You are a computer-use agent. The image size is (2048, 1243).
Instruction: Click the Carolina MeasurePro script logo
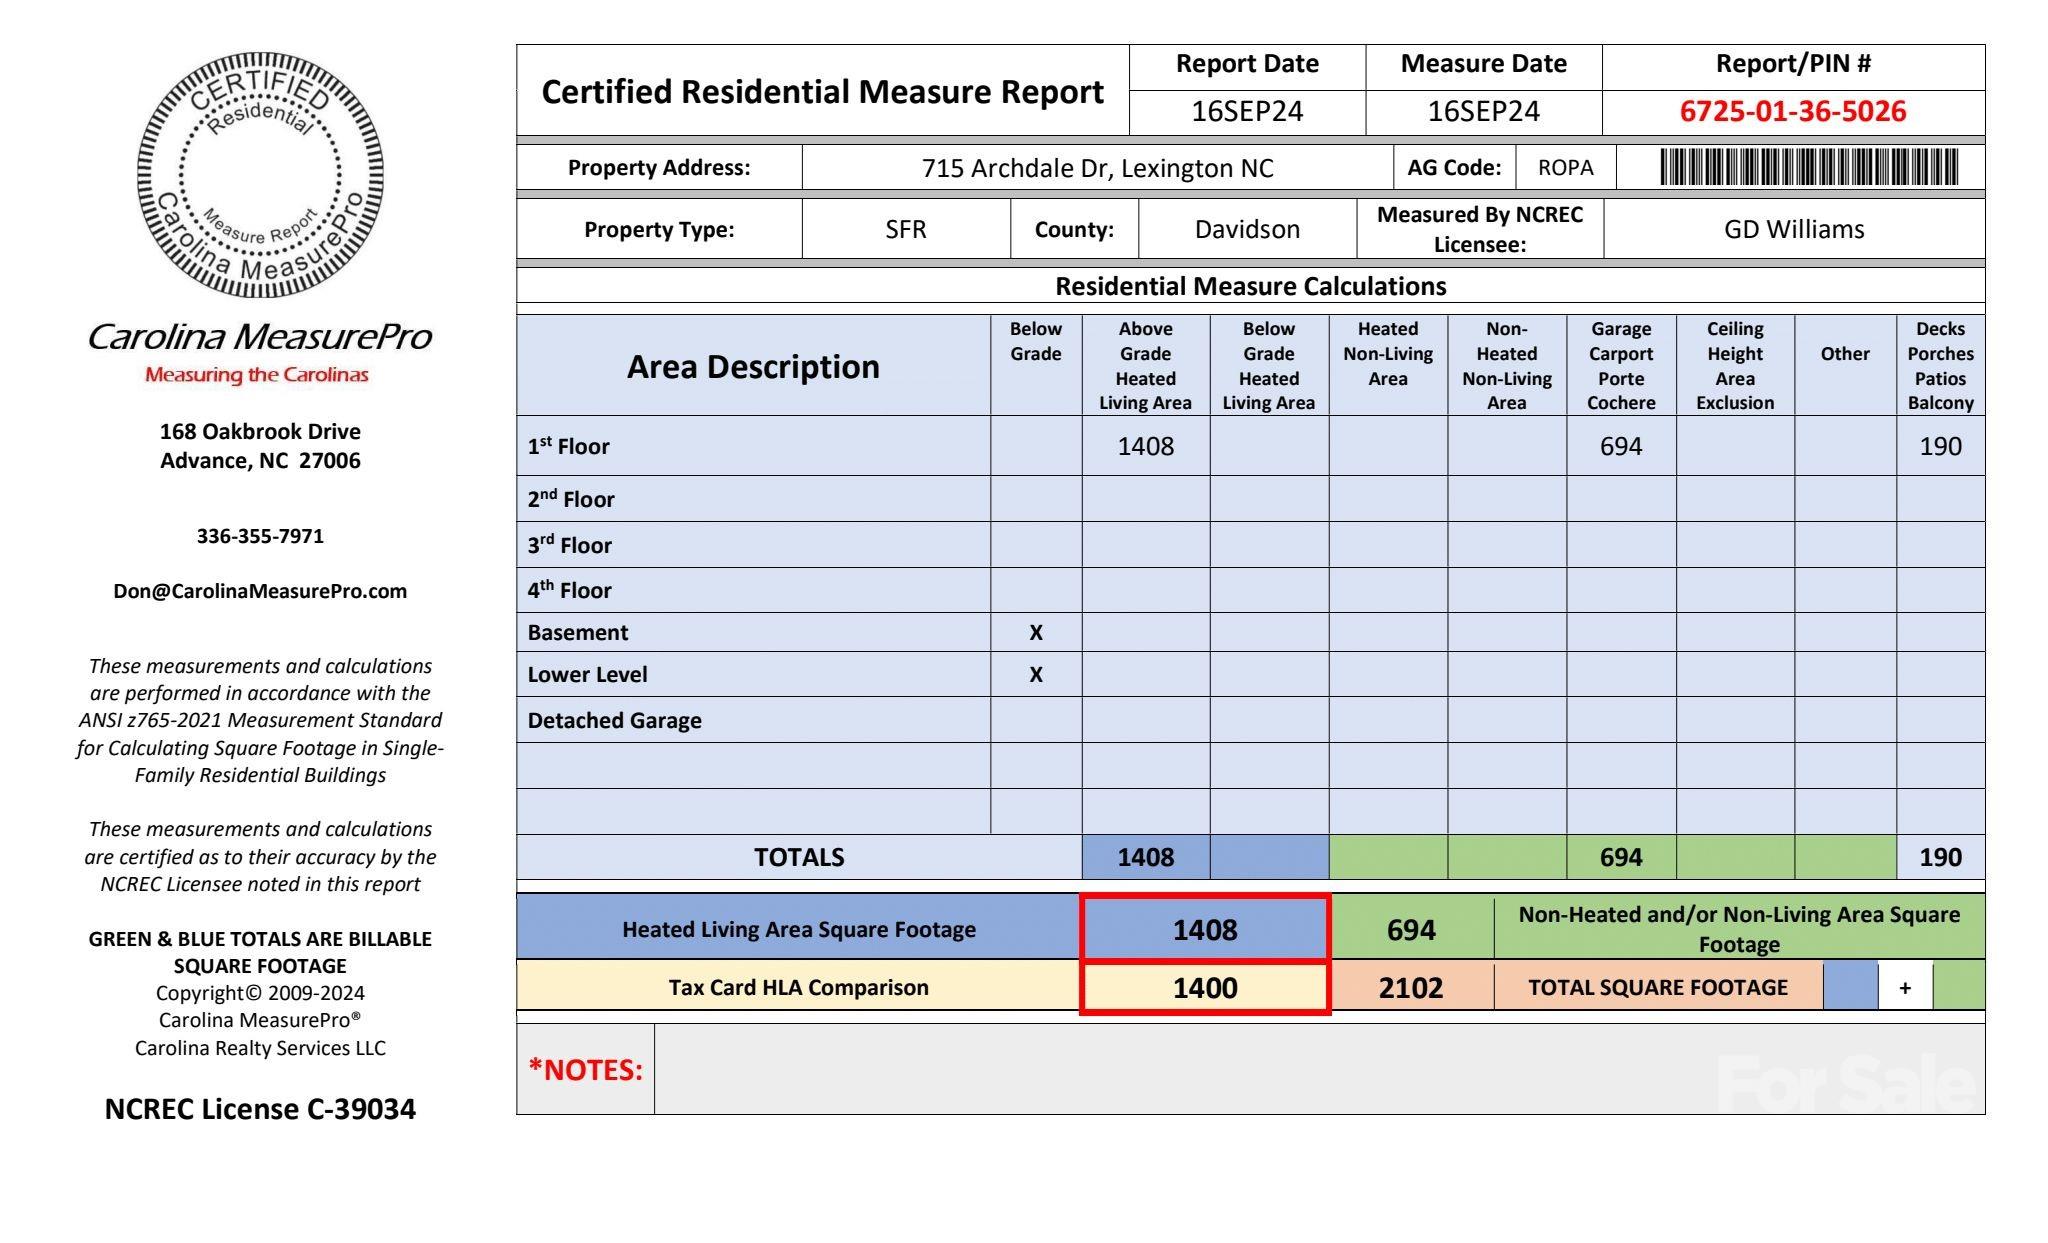tap(260, 337)
